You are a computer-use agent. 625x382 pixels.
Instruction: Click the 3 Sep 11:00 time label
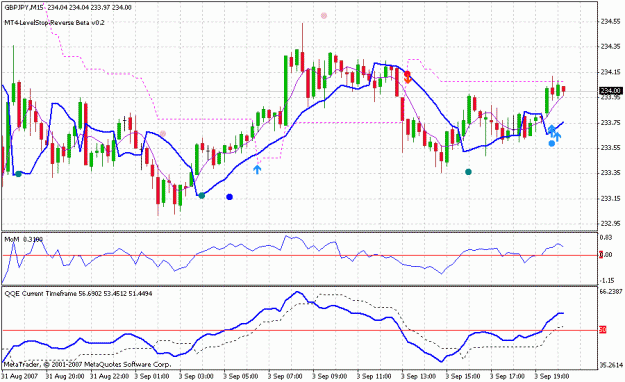374,376
